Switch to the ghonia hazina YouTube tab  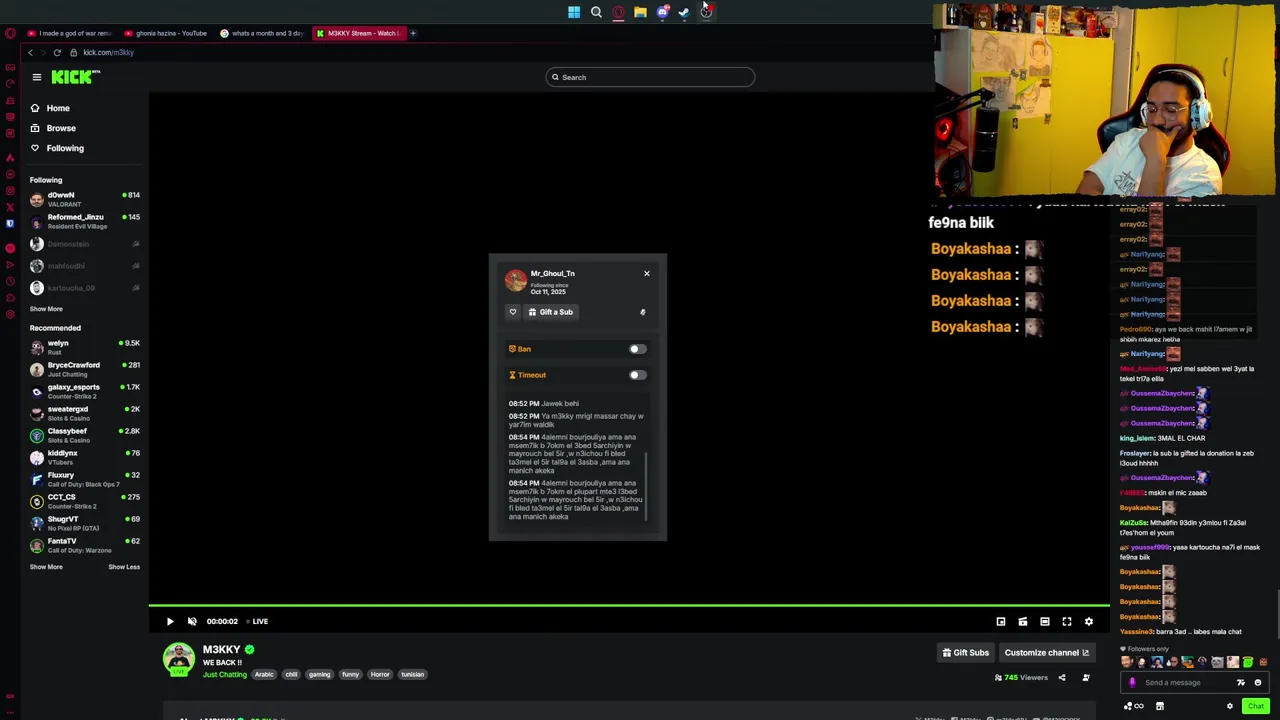click(x=167, y=33)
